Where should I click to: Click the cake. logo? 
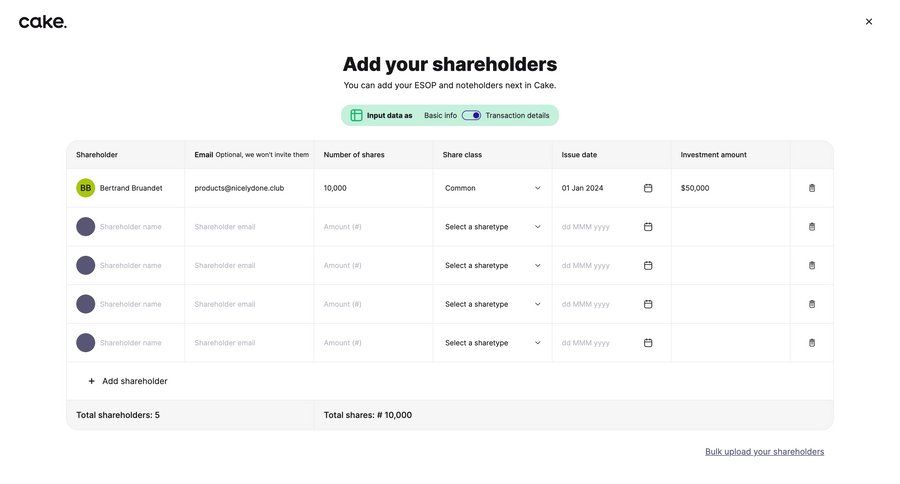pos(43,22)
